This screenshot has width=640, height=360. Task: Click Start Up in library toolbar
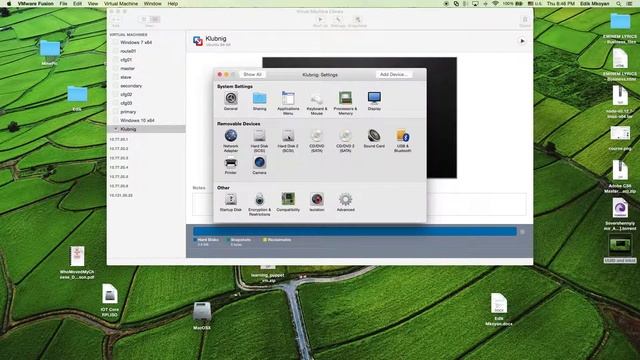pos(320,22)
